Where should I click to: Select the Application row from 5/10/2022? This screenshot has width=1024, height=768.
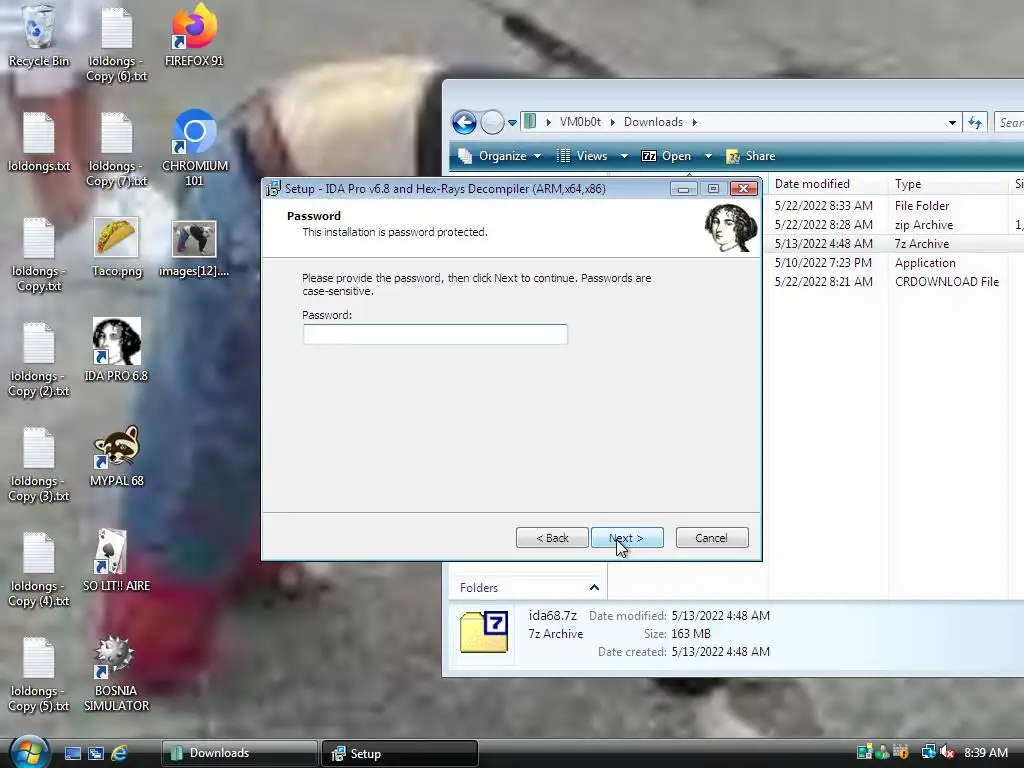tap(896, 263)
